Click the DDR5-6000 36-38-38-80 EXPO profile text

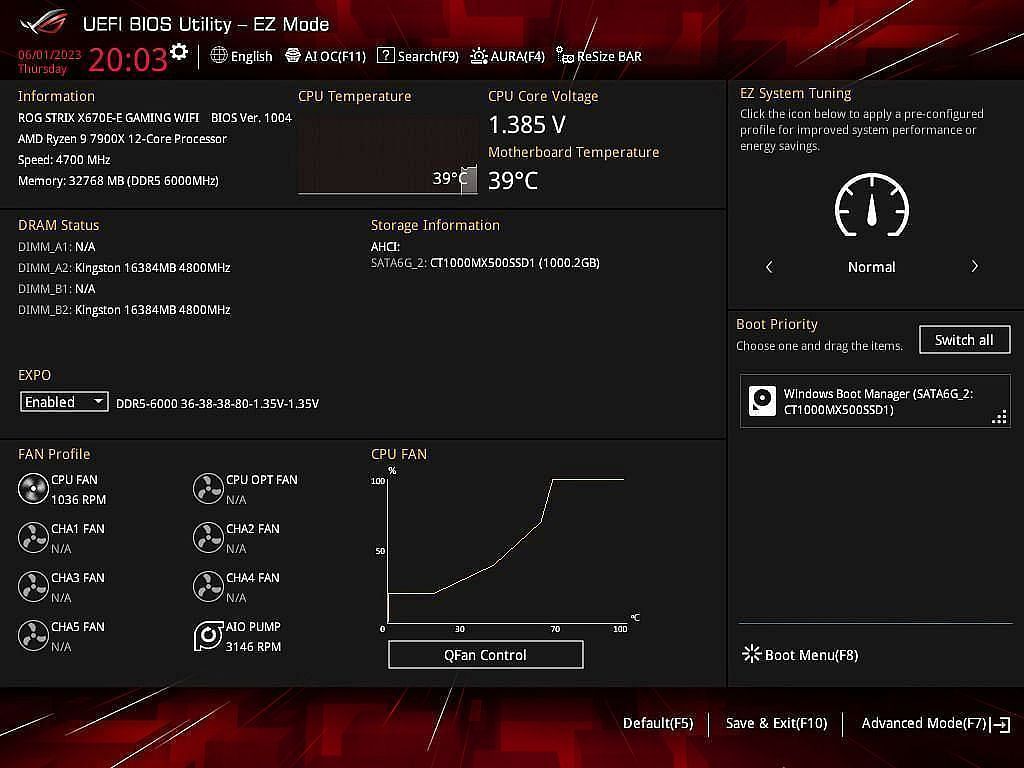click(x=217, y=404)
